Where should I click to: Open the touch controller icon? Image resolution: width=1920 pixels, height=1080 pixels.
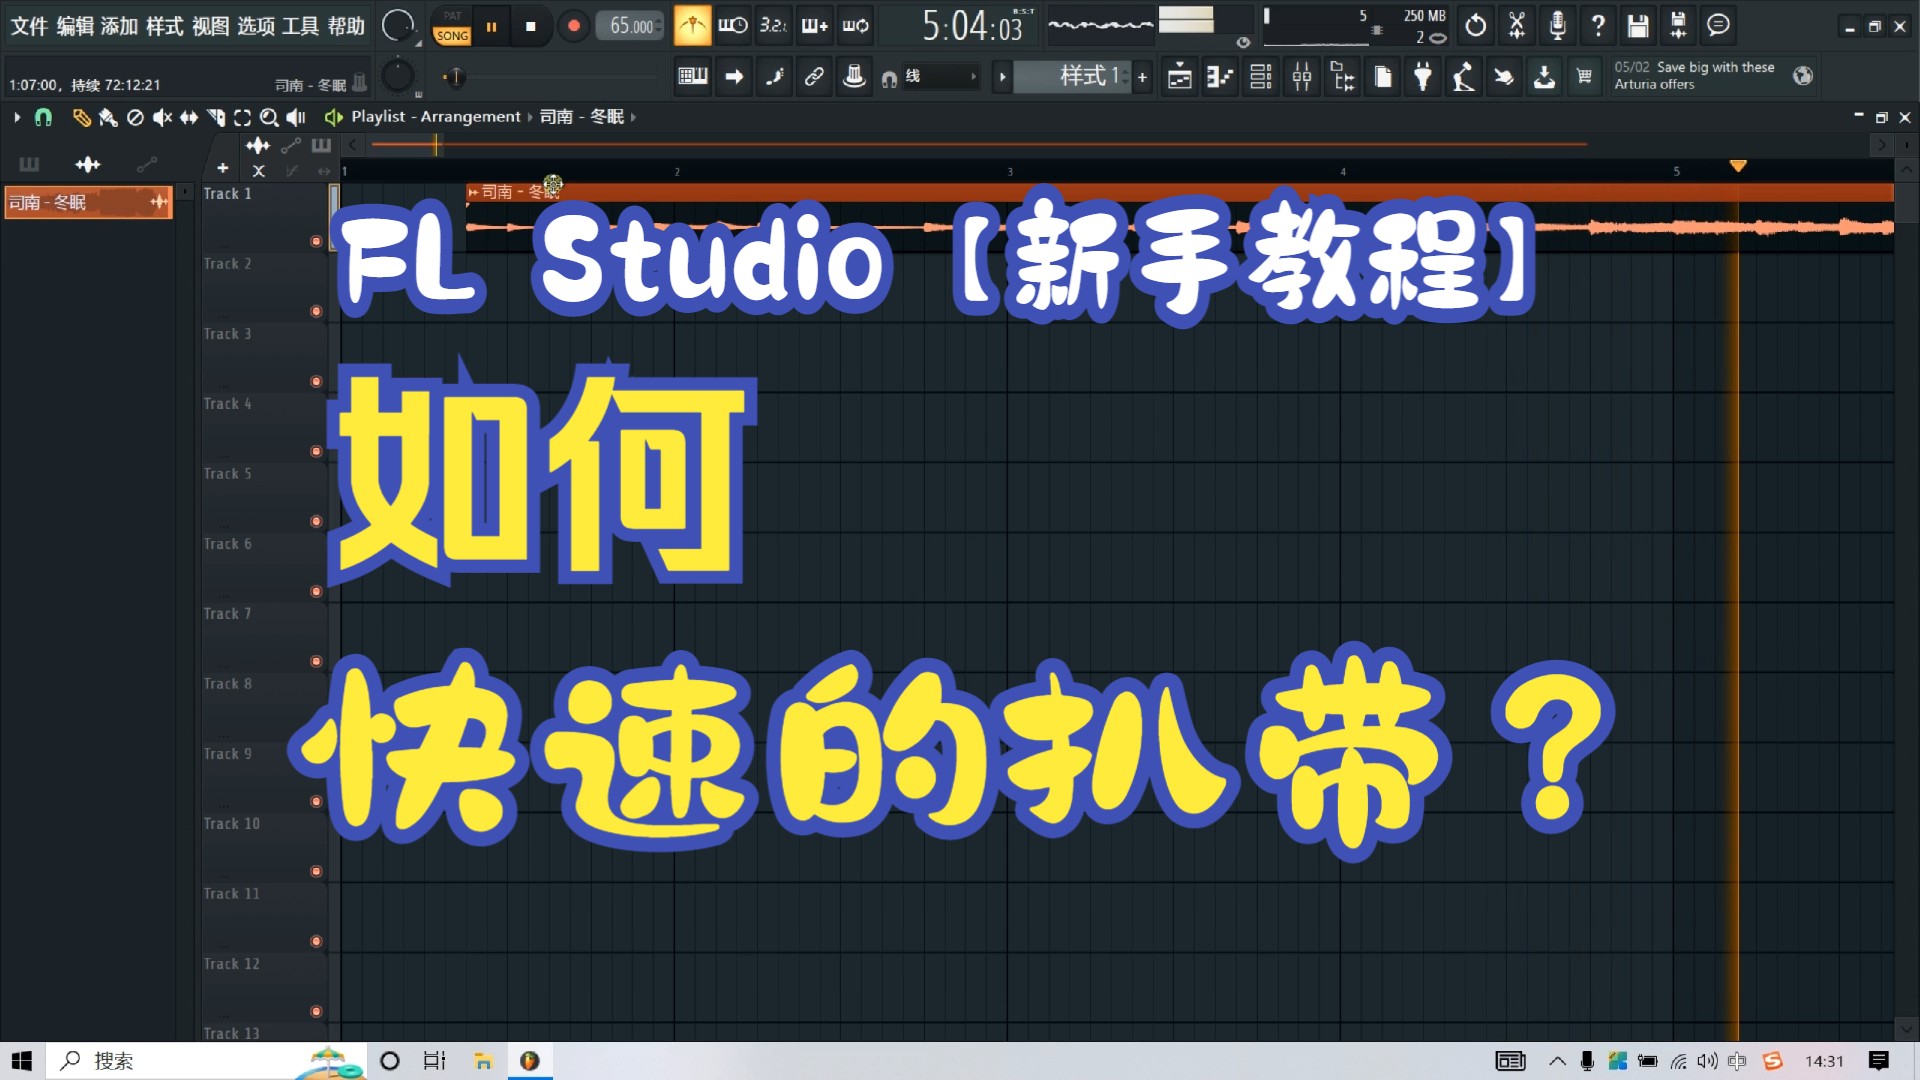1503,76
